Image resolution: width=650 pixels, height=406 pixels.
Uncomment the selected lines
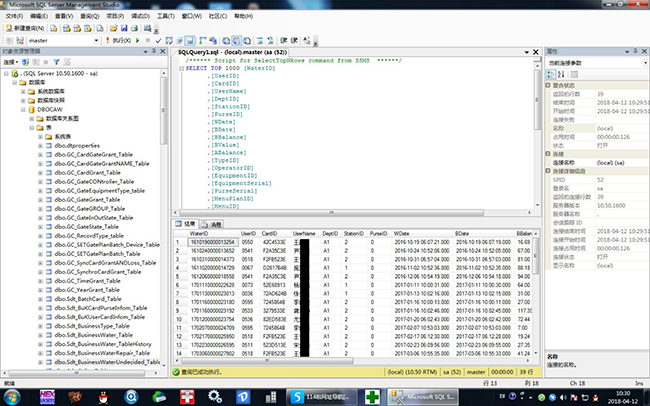click(270, 41)
